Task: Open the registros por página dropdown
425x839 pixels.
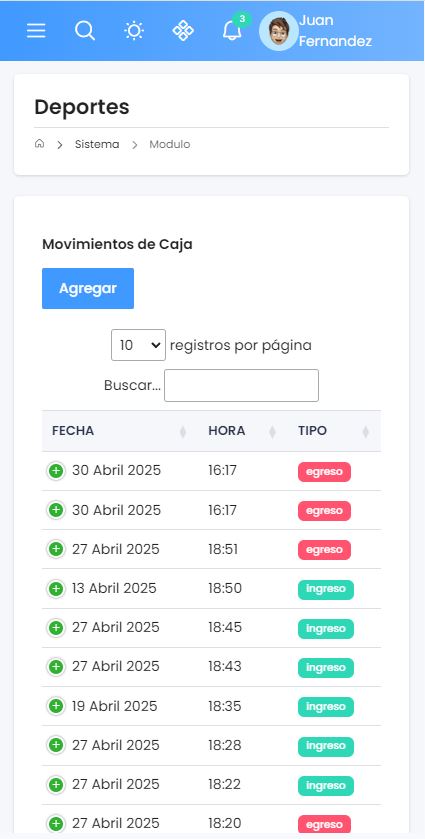Action: click(139, 345)
